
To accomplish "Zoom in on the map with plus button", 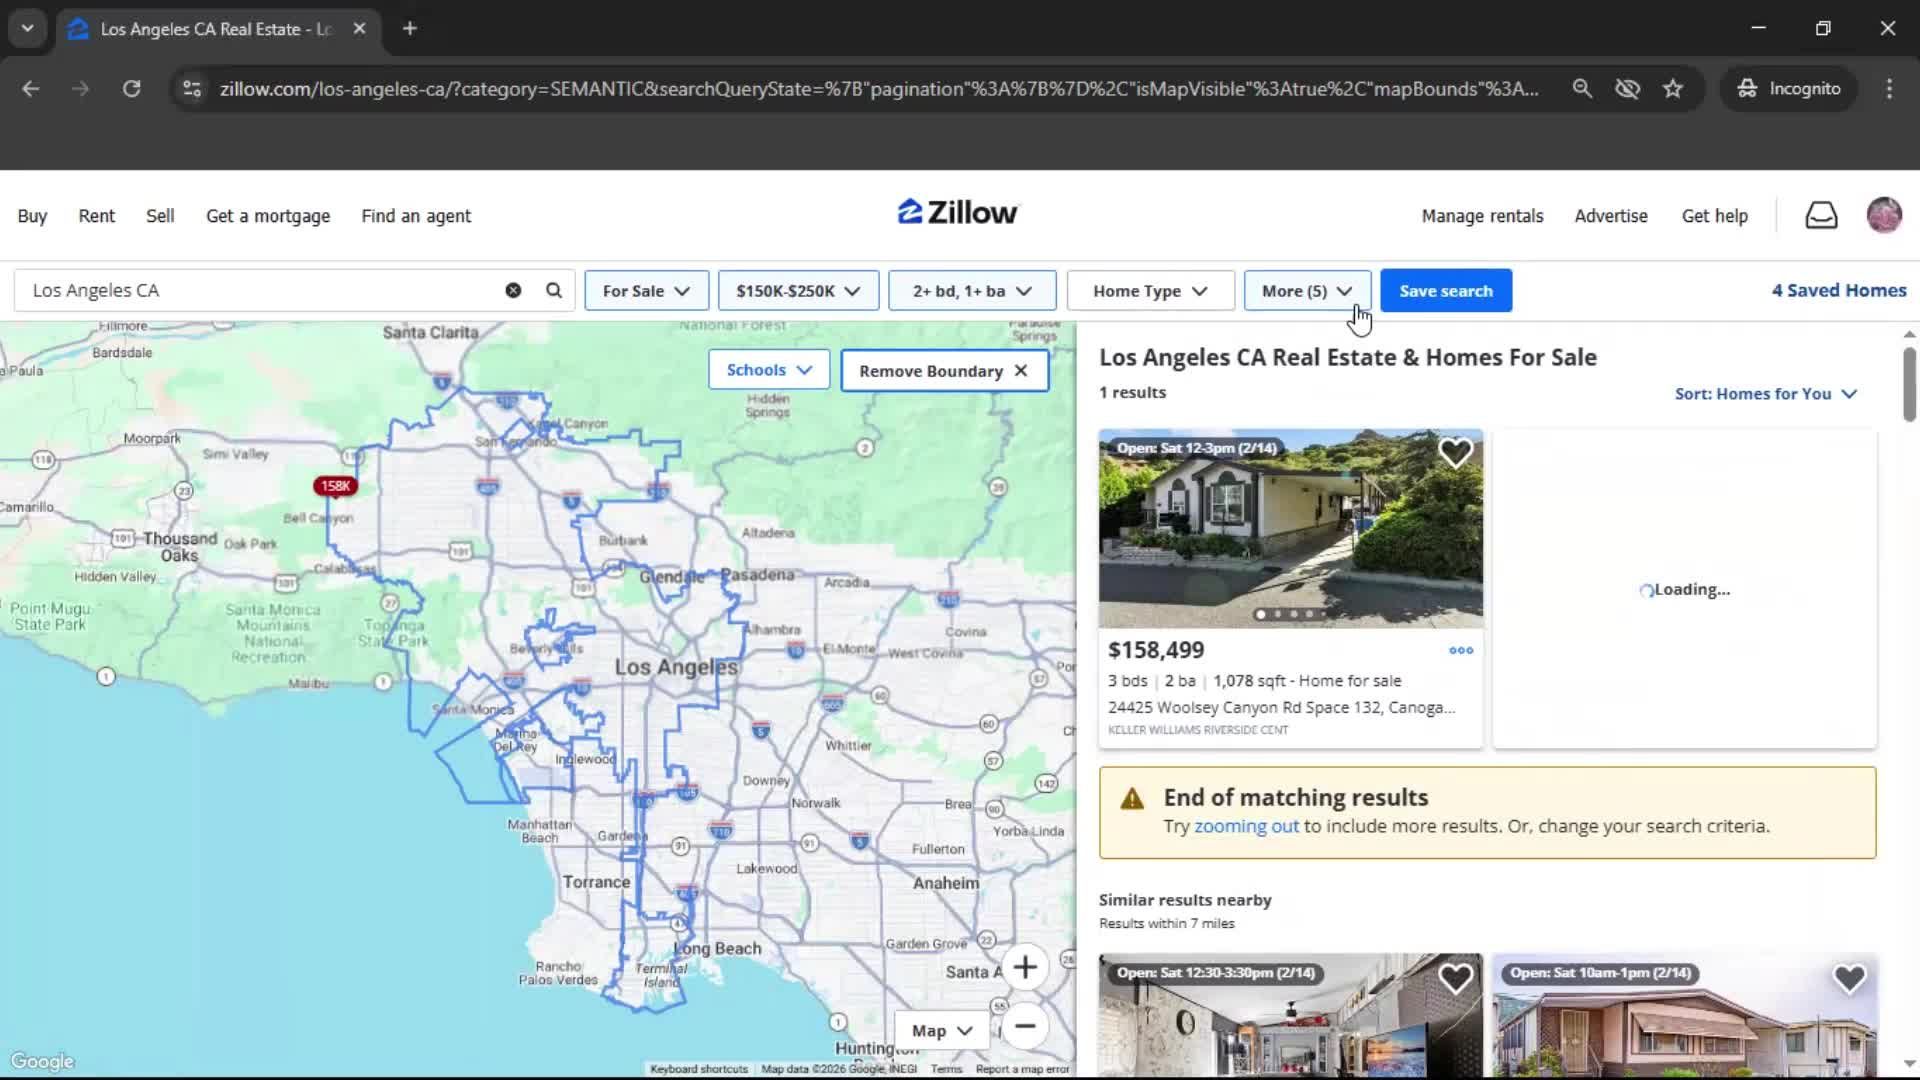I will click(1025, 967).
